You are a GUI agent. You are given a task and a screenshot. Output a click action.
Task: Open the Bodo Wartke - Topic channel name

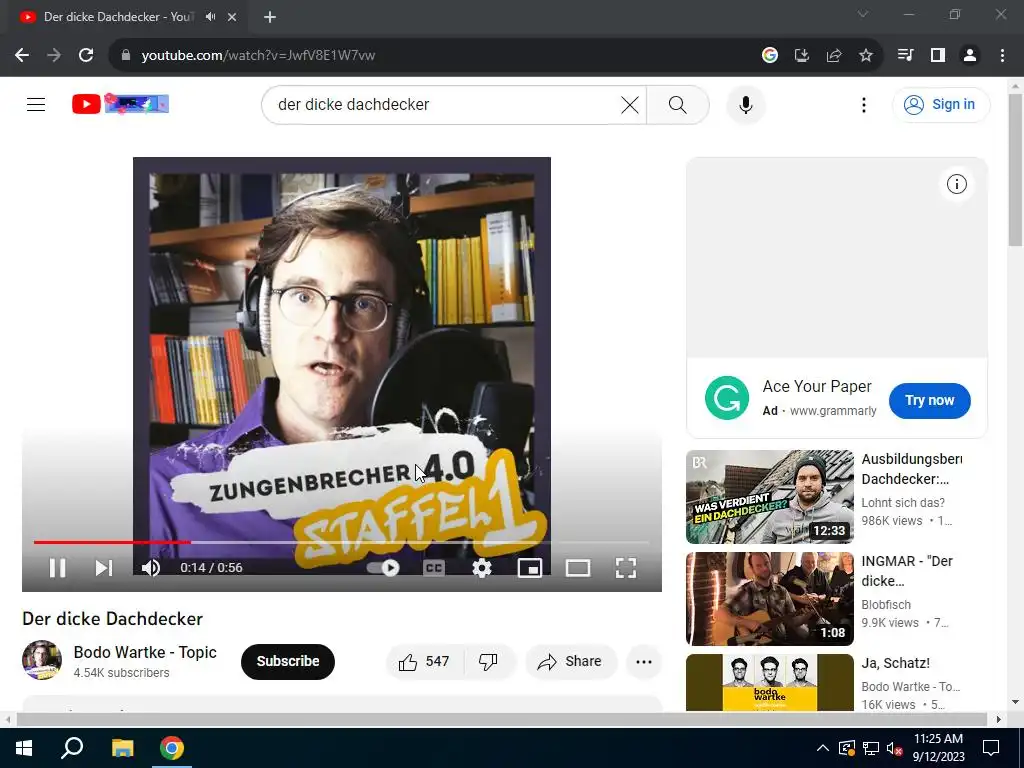(x=145, y=652)
